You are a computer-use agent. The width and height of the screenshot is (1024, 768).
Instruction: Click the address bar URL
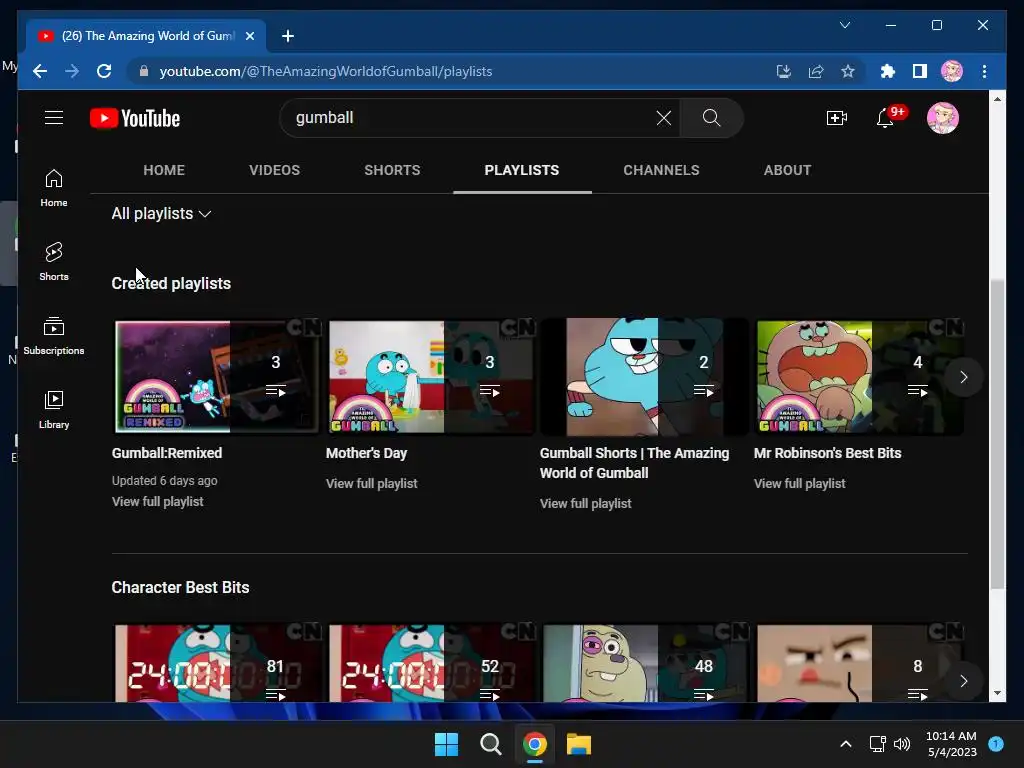(x=325, y=71)
